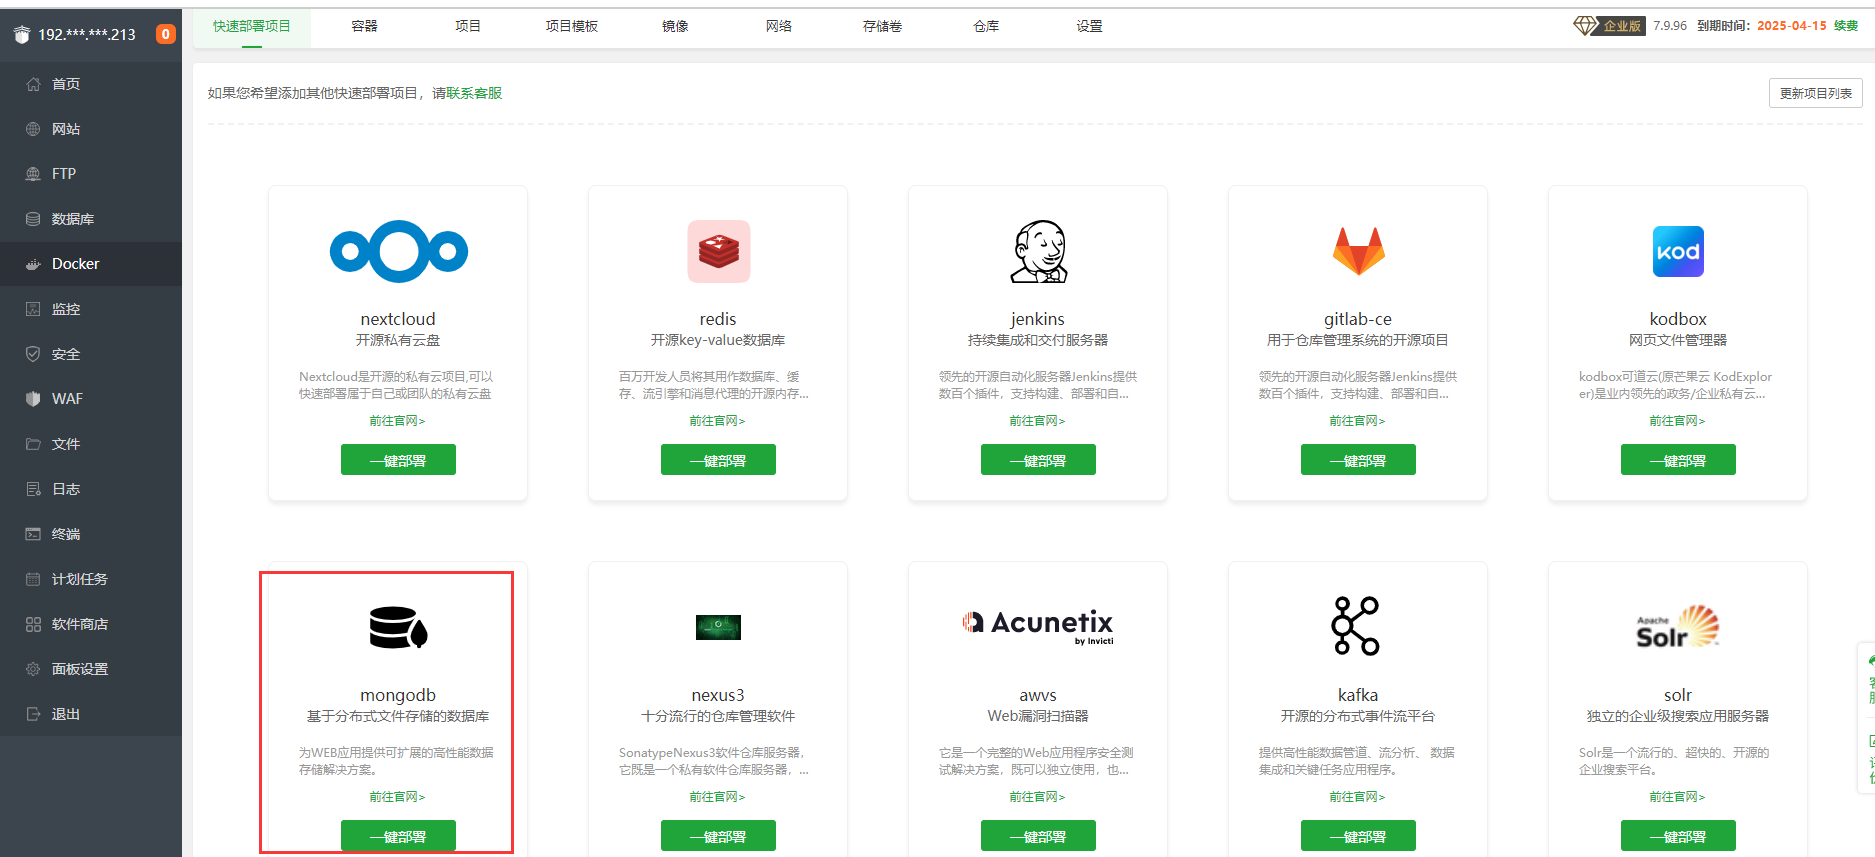Open the 镜像 tab

[675, 26]
